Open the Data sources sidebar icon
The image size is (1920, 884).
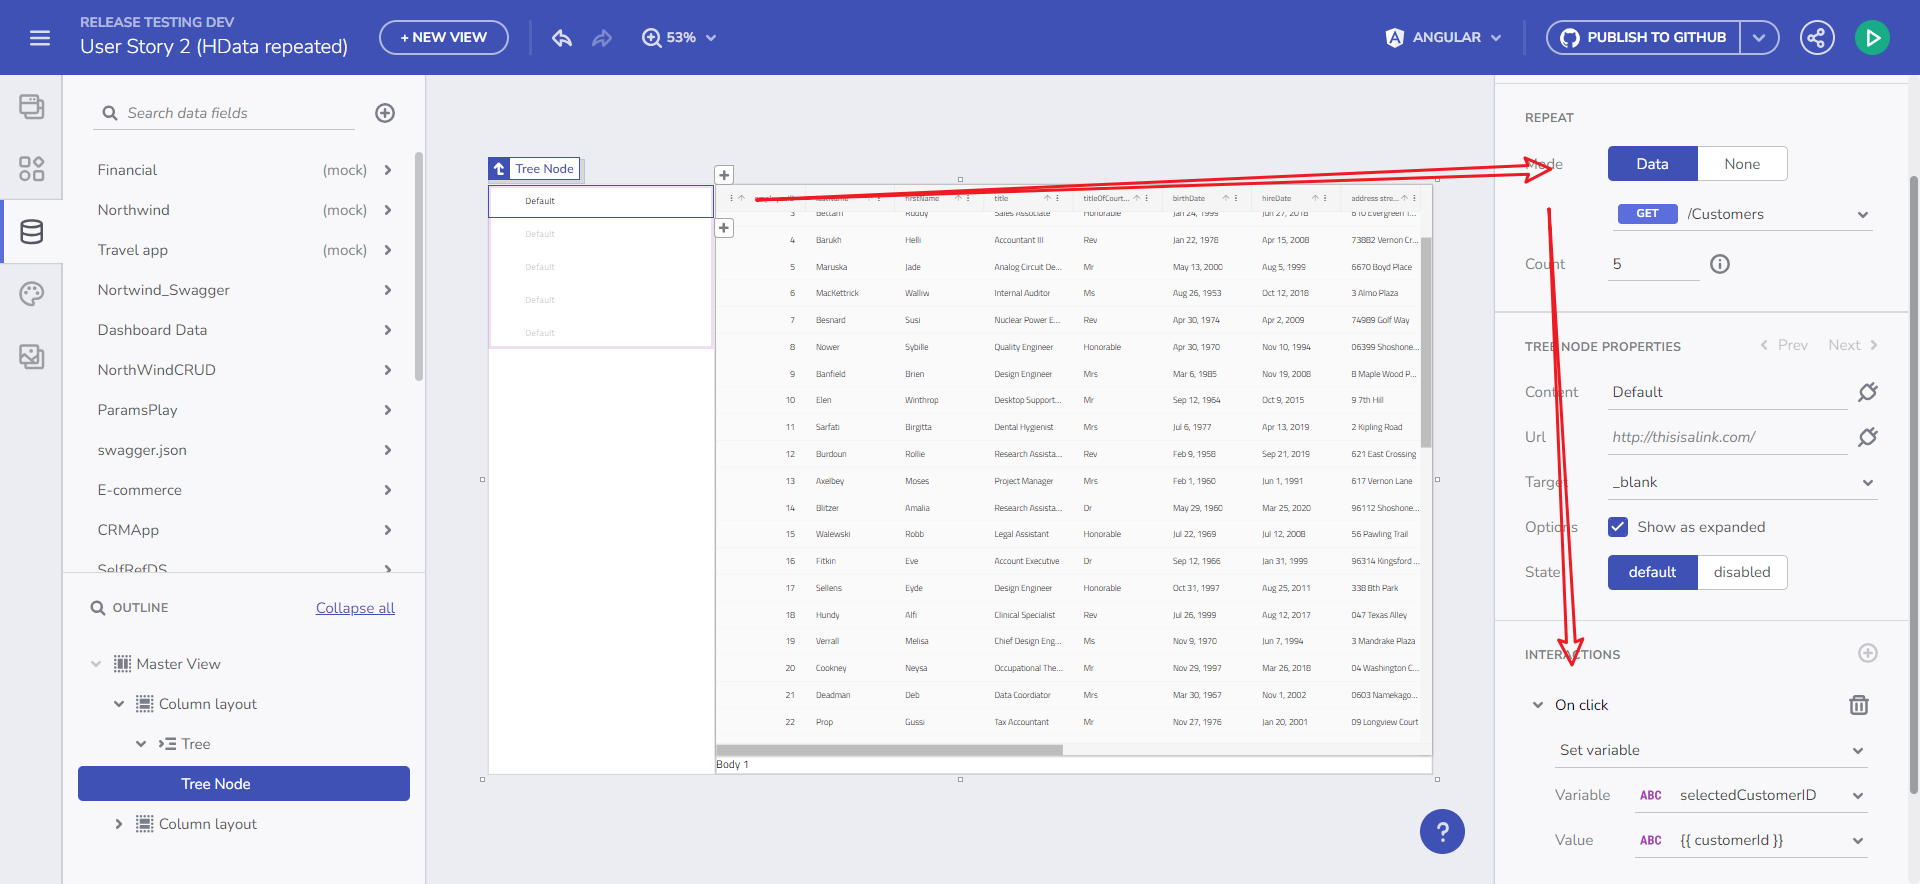32,232
